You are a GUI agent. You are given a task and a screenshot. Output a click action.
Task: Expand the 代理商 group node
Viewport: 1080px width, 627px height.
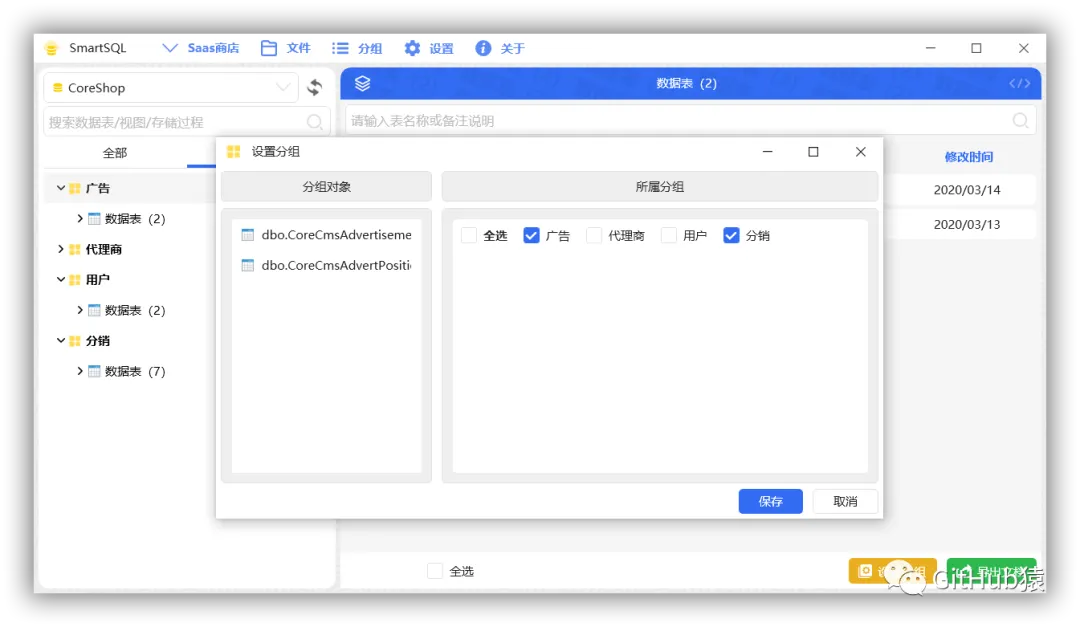pyautogui.click(x=61, y=249)
